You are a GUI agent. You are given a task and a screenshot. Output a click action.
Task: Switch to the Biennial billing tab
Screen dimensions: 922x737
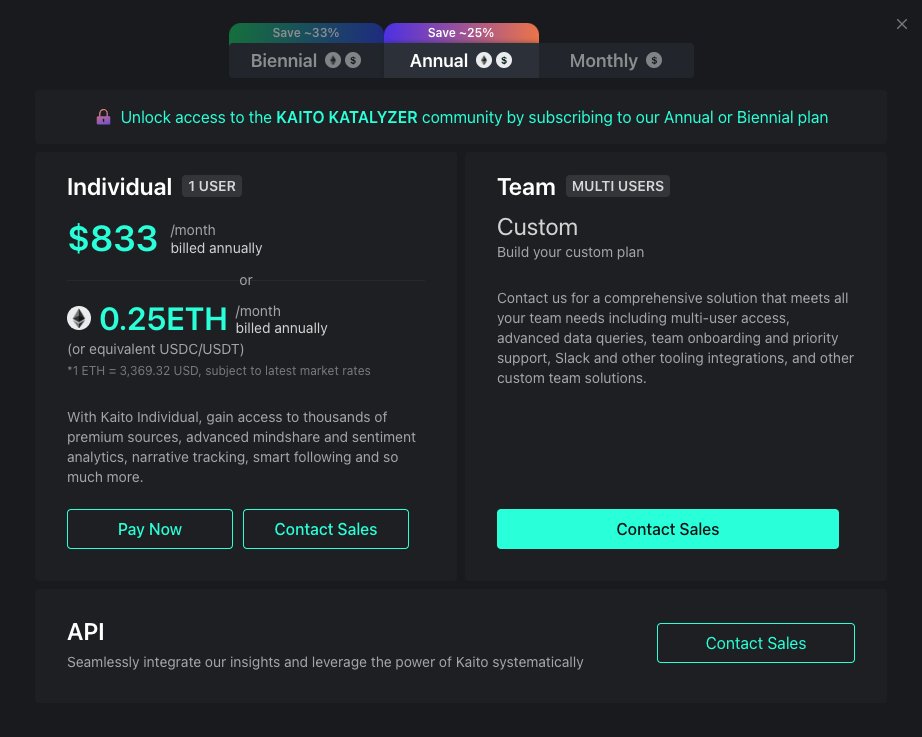tap(306, 61)
